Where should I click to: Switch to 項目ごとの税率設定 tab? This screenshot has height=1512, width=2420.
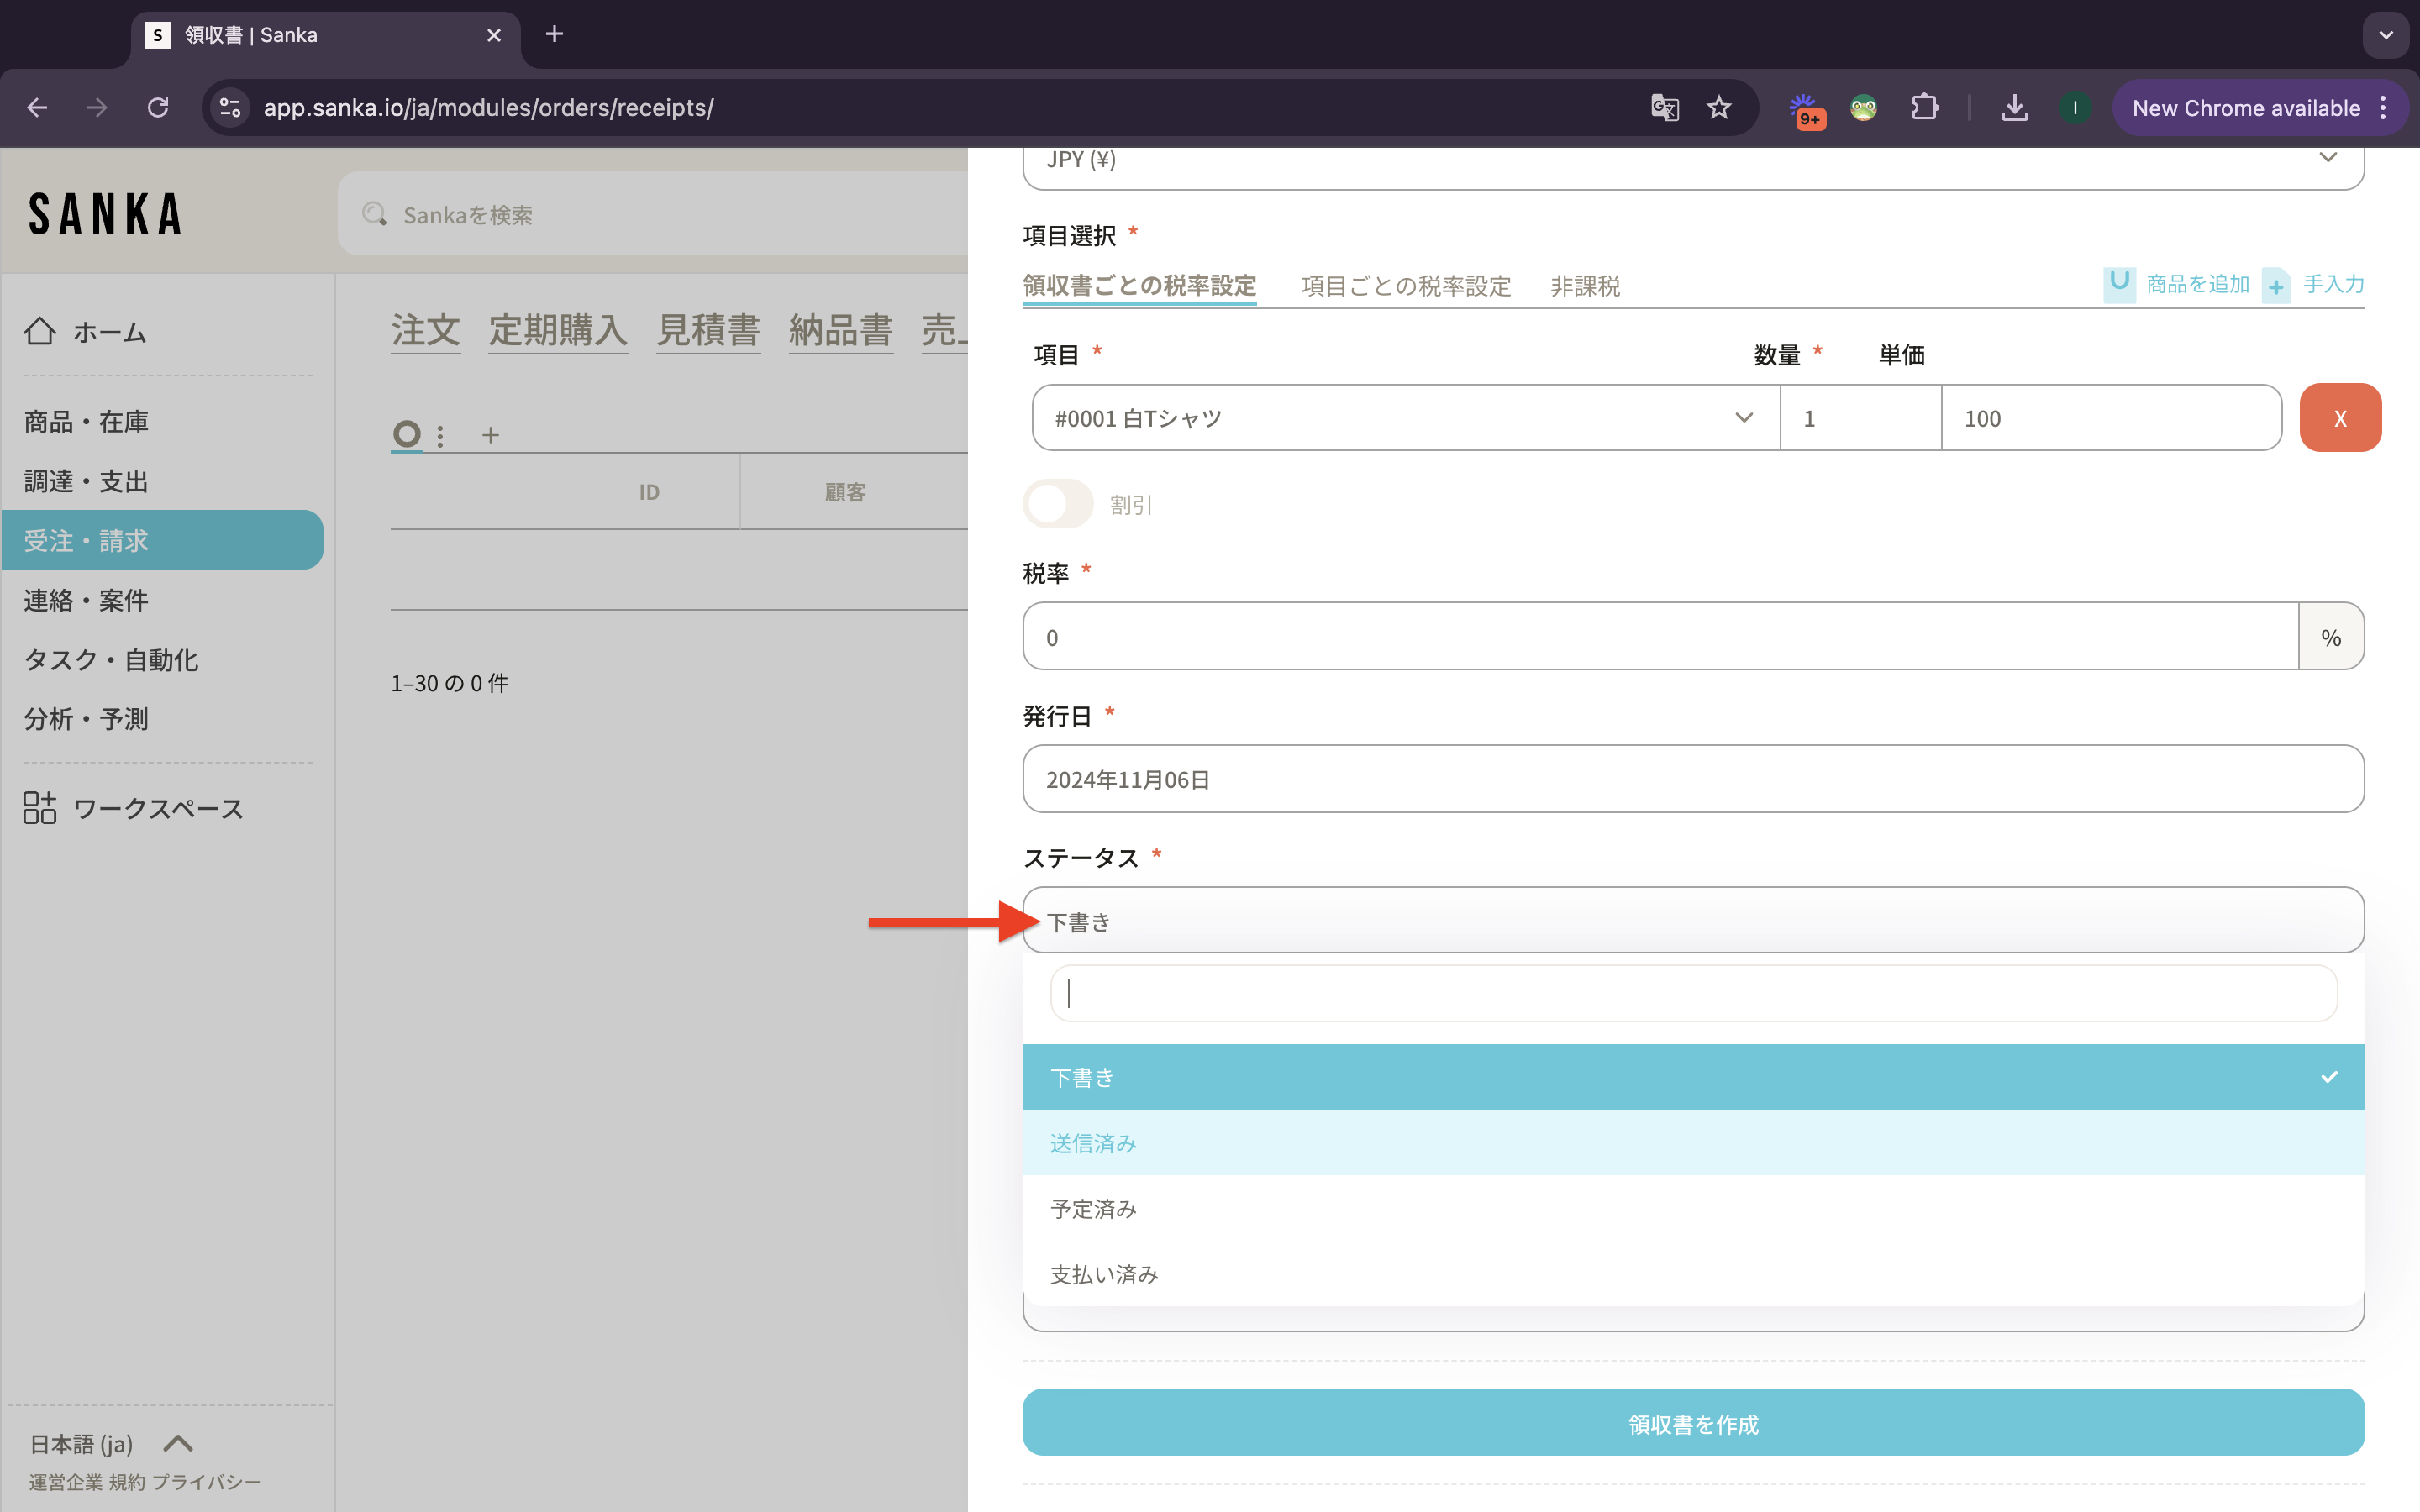click(1405, 286)
